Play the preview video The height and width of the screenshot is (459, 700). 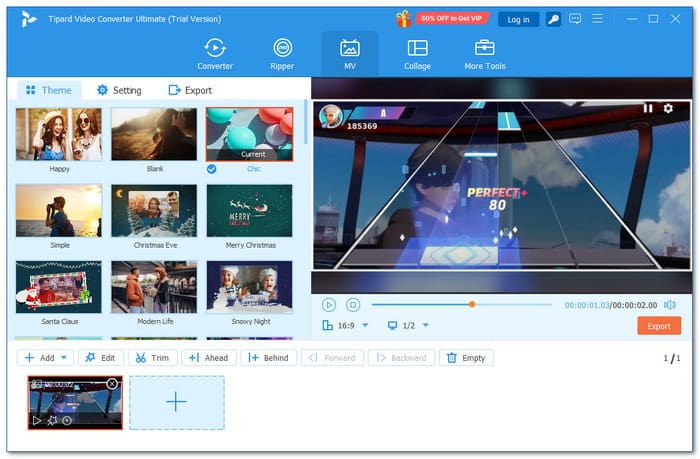pyautogui.click(x=329, y=305)
